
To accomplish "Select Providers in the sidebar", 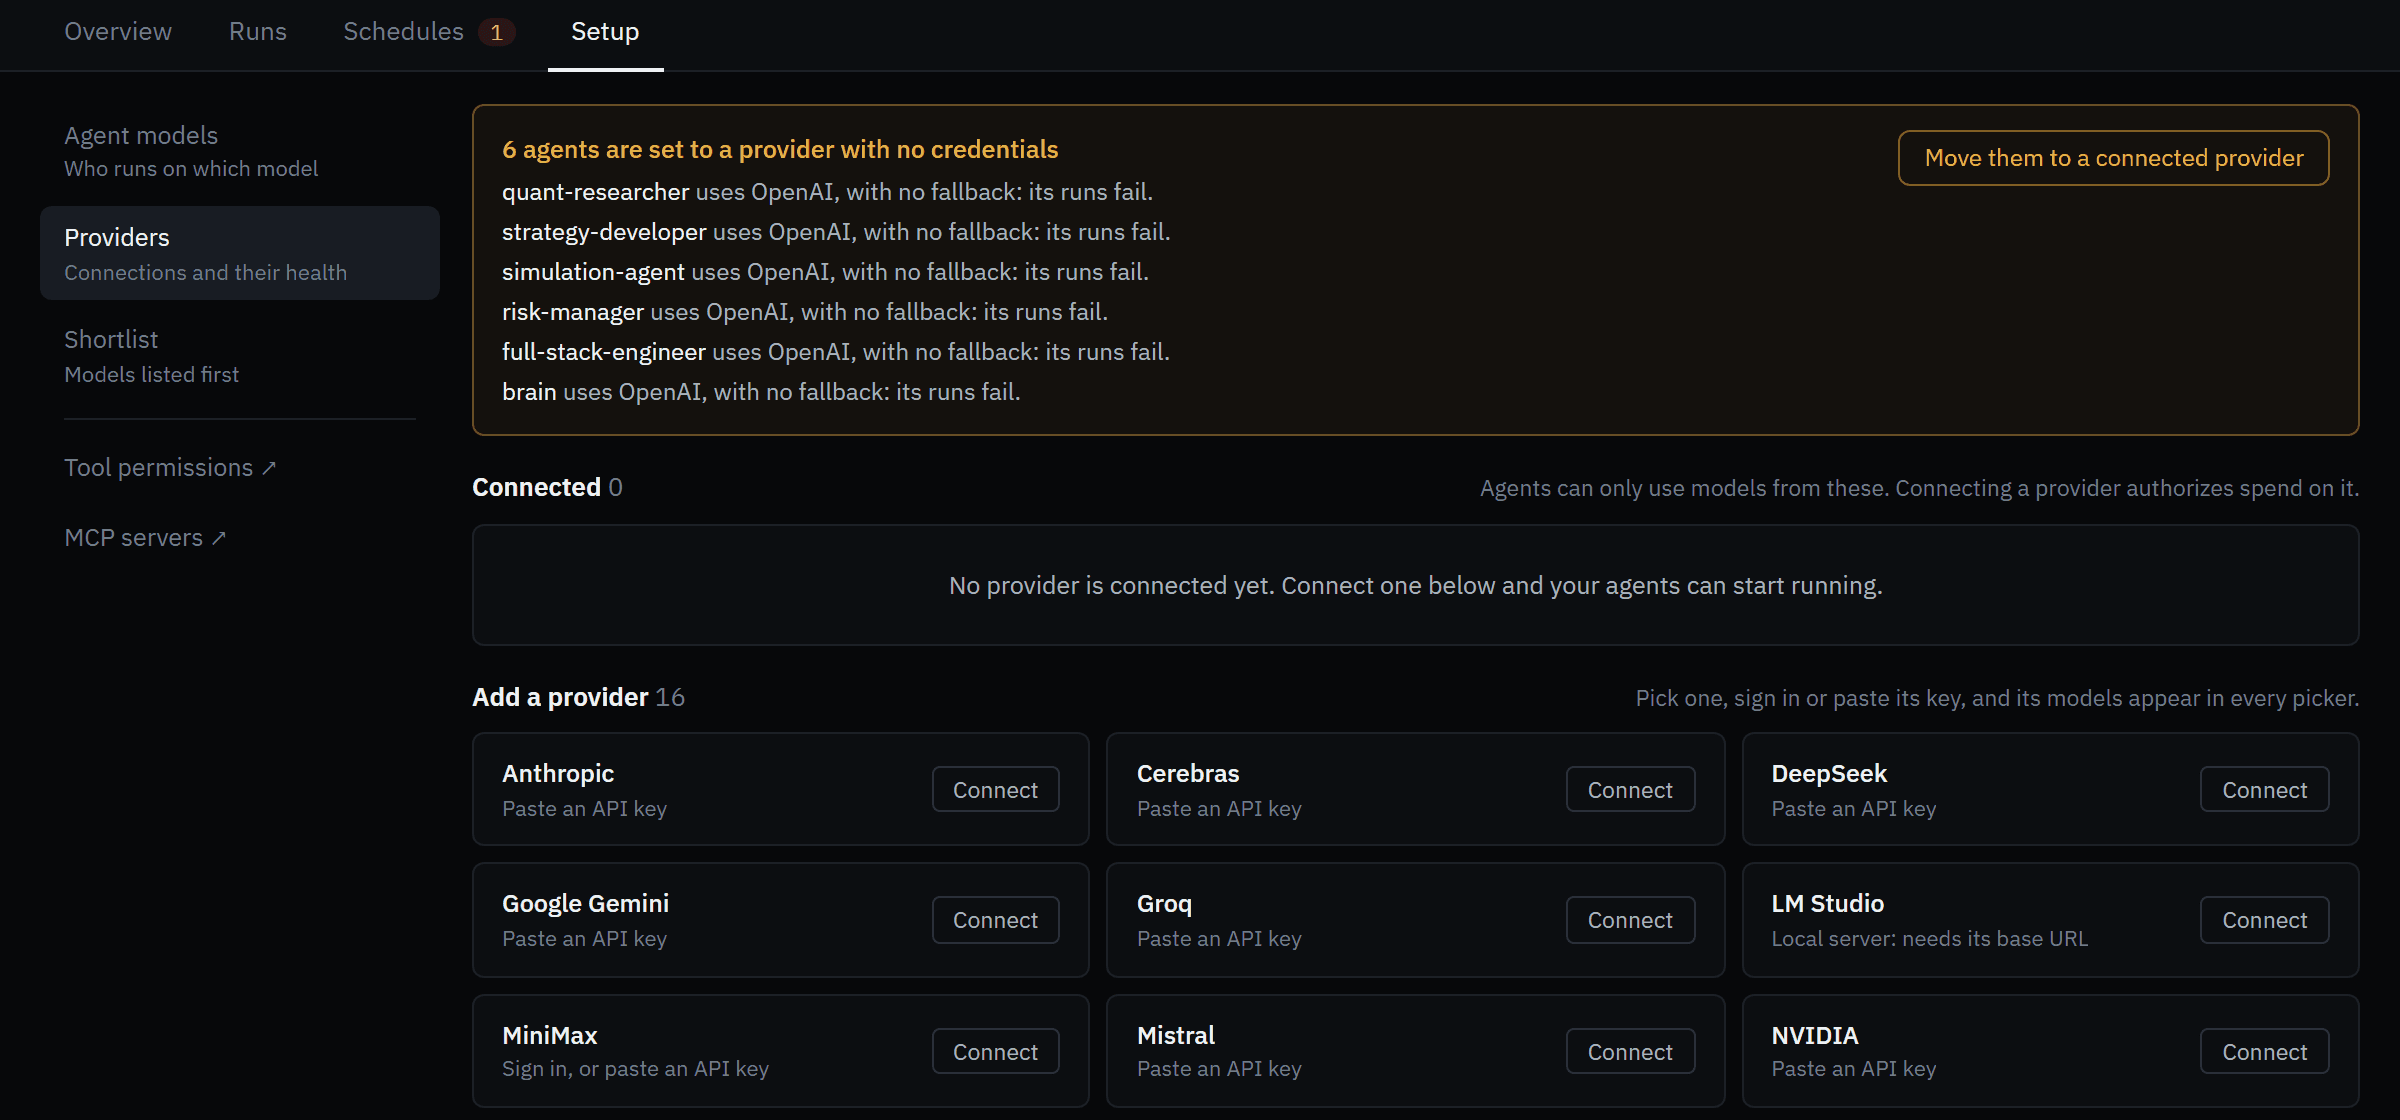I will tap(240, 253).
